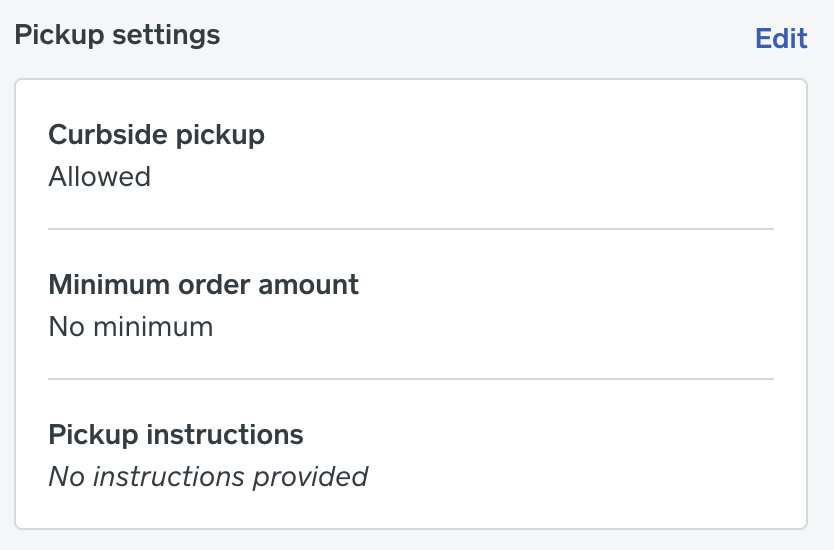Click the word amount in Minimum order amount
This screenshot has height=550, width=834.
(x=308, y=284)
